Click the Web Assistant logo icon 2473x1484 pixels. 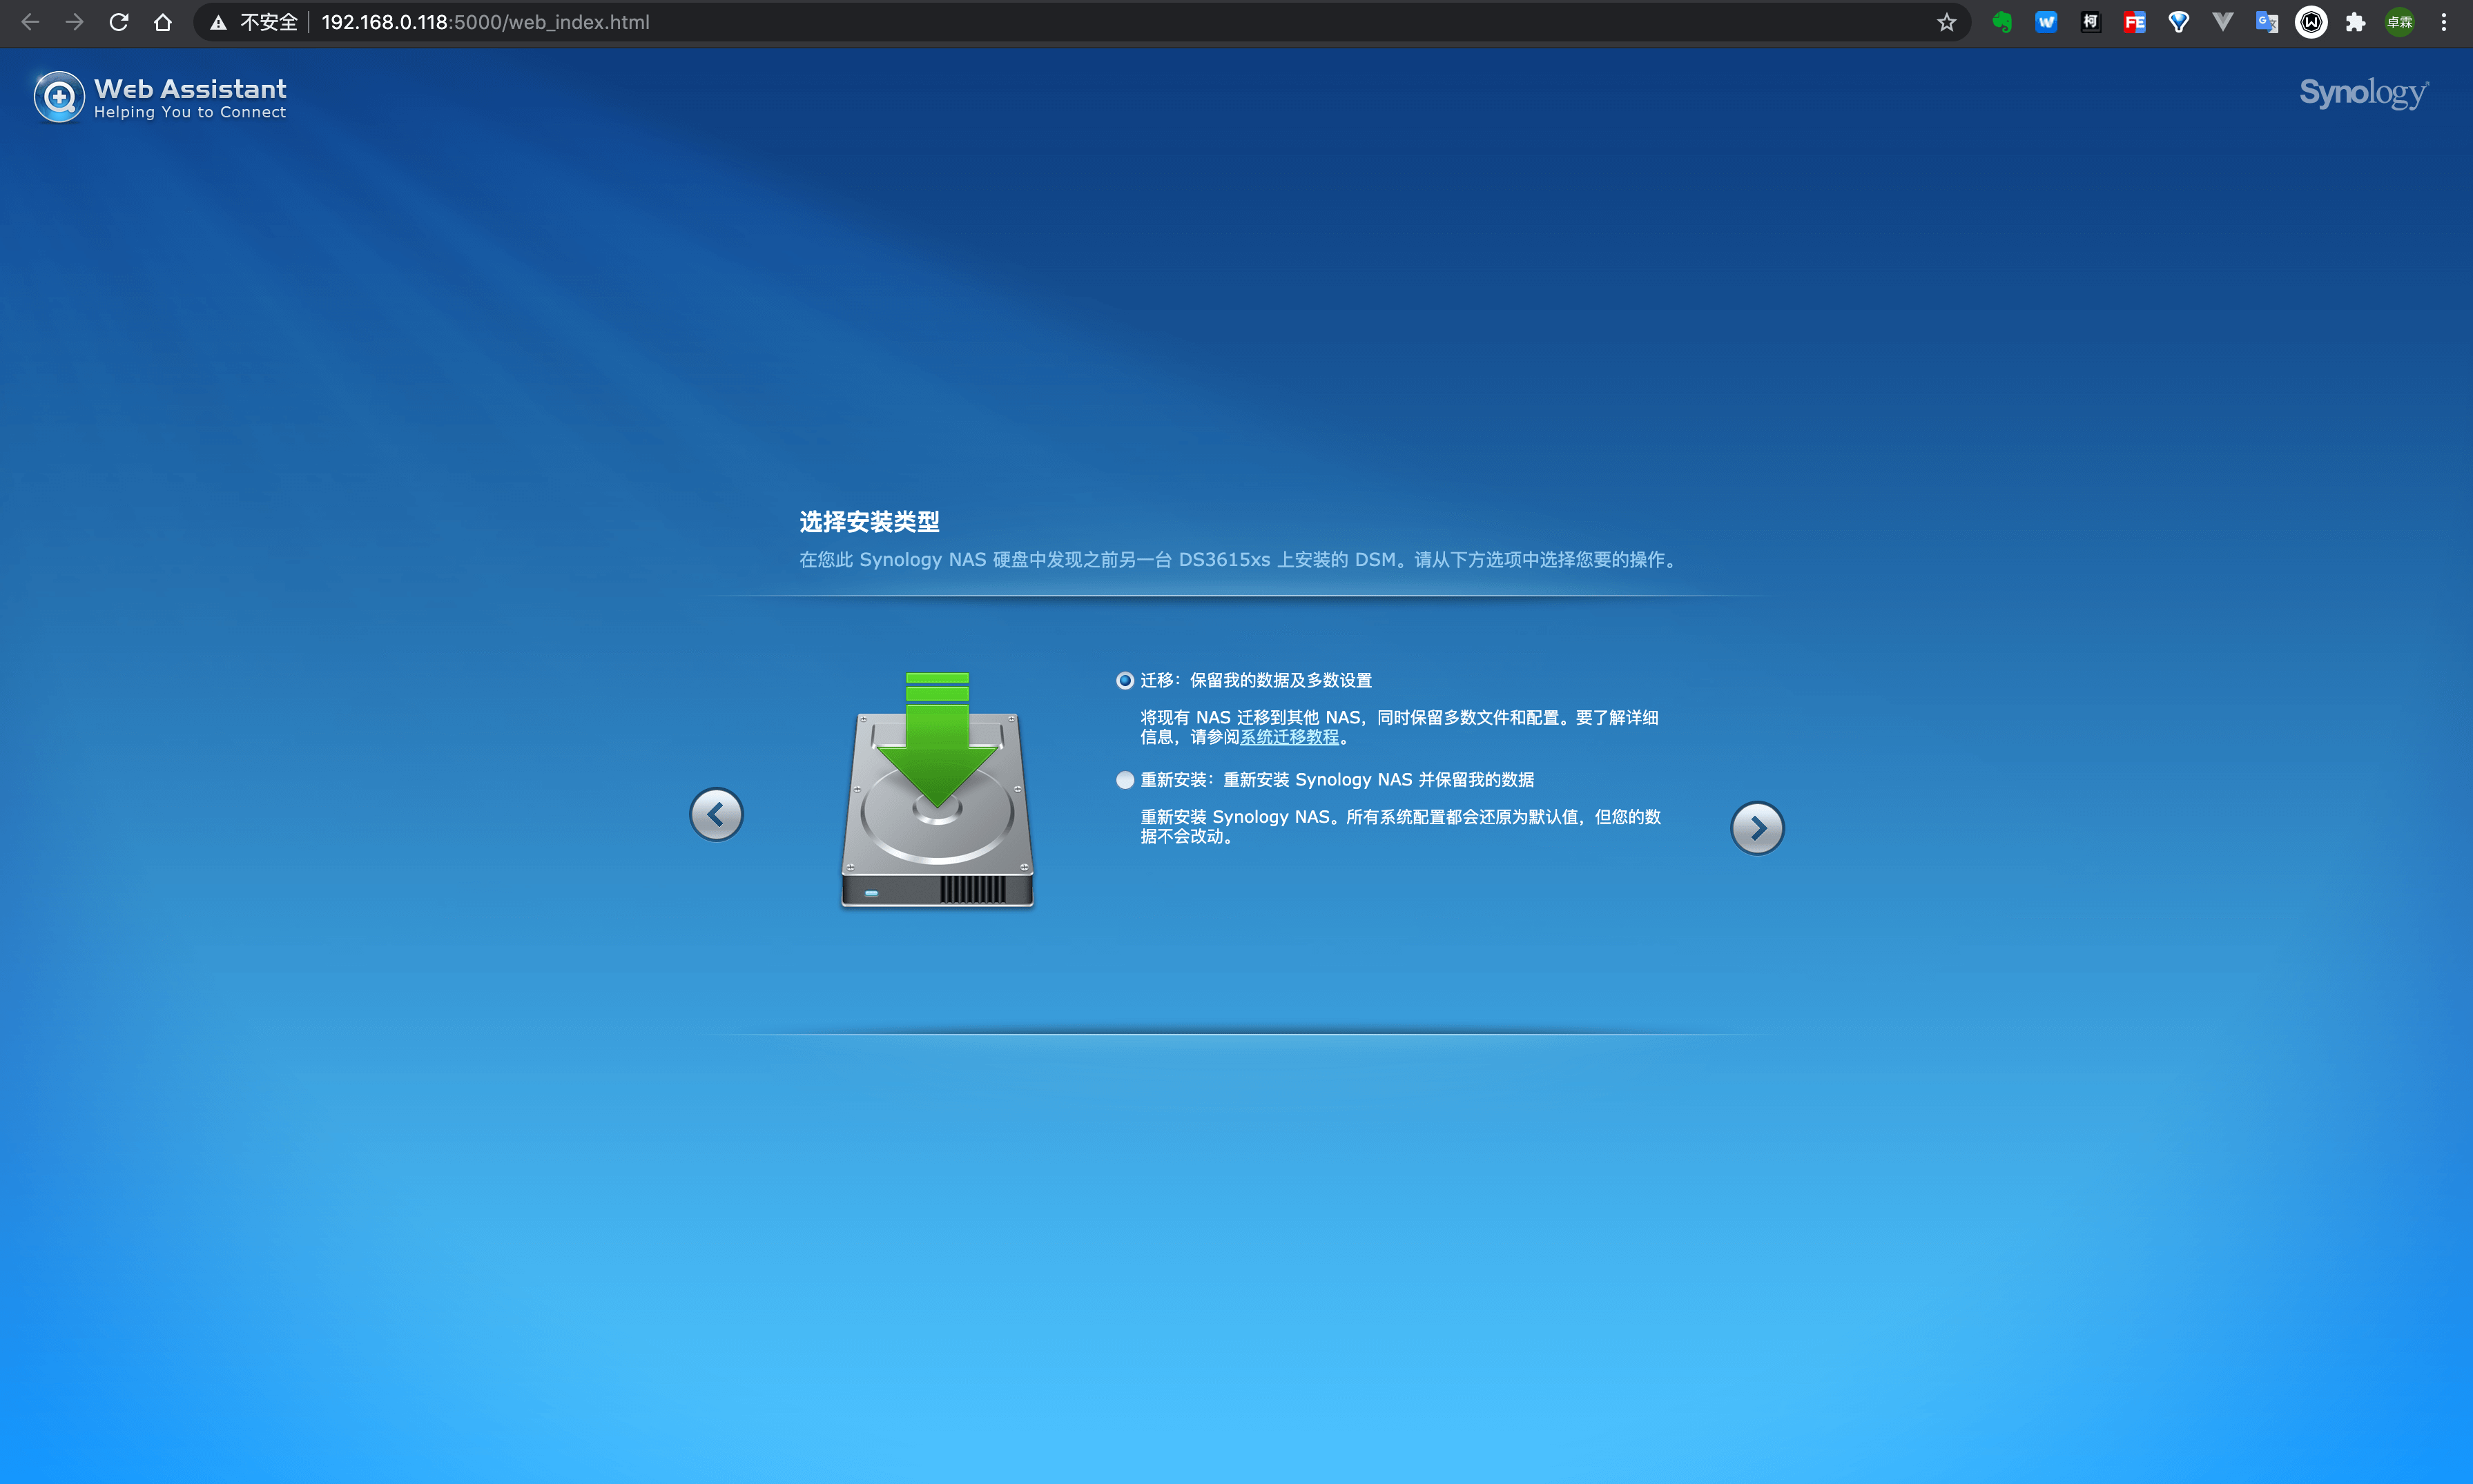59,97
